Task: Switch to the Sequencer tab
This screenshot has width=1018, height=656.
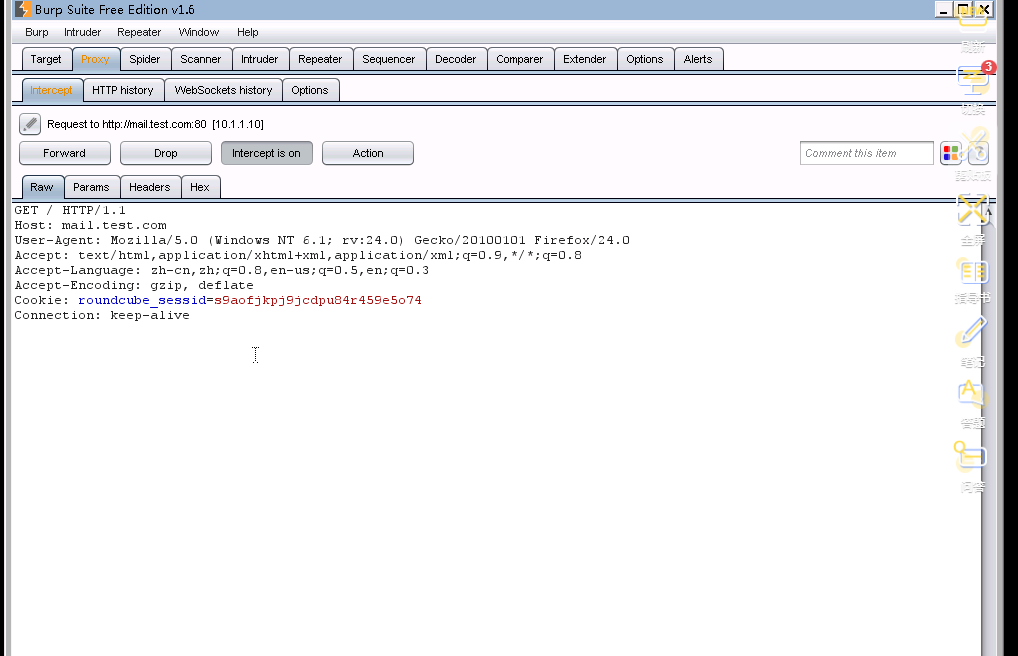Action: (x=389, y=59)
